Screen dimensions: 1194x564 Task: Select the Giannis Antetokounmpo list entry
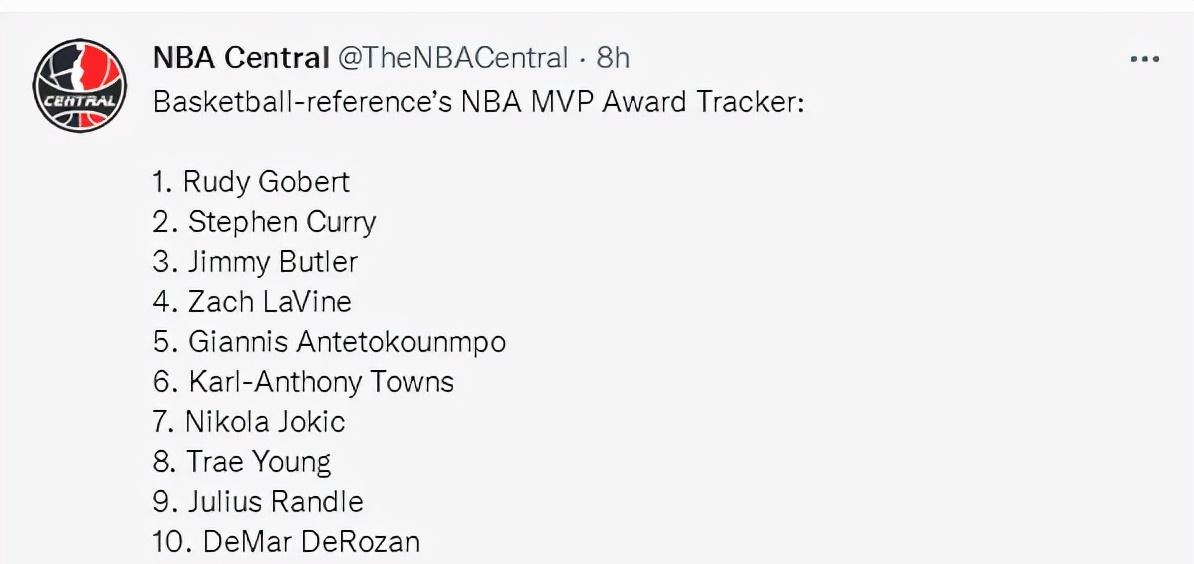(x=330, y=342)
